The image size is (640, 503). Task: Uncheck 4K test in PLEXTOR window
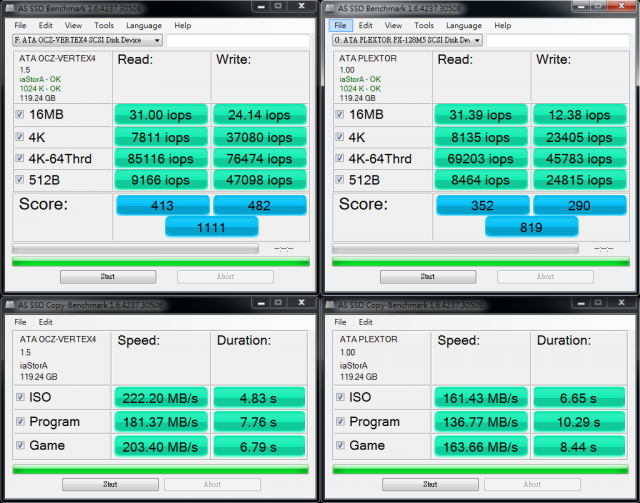pos(340,137)
